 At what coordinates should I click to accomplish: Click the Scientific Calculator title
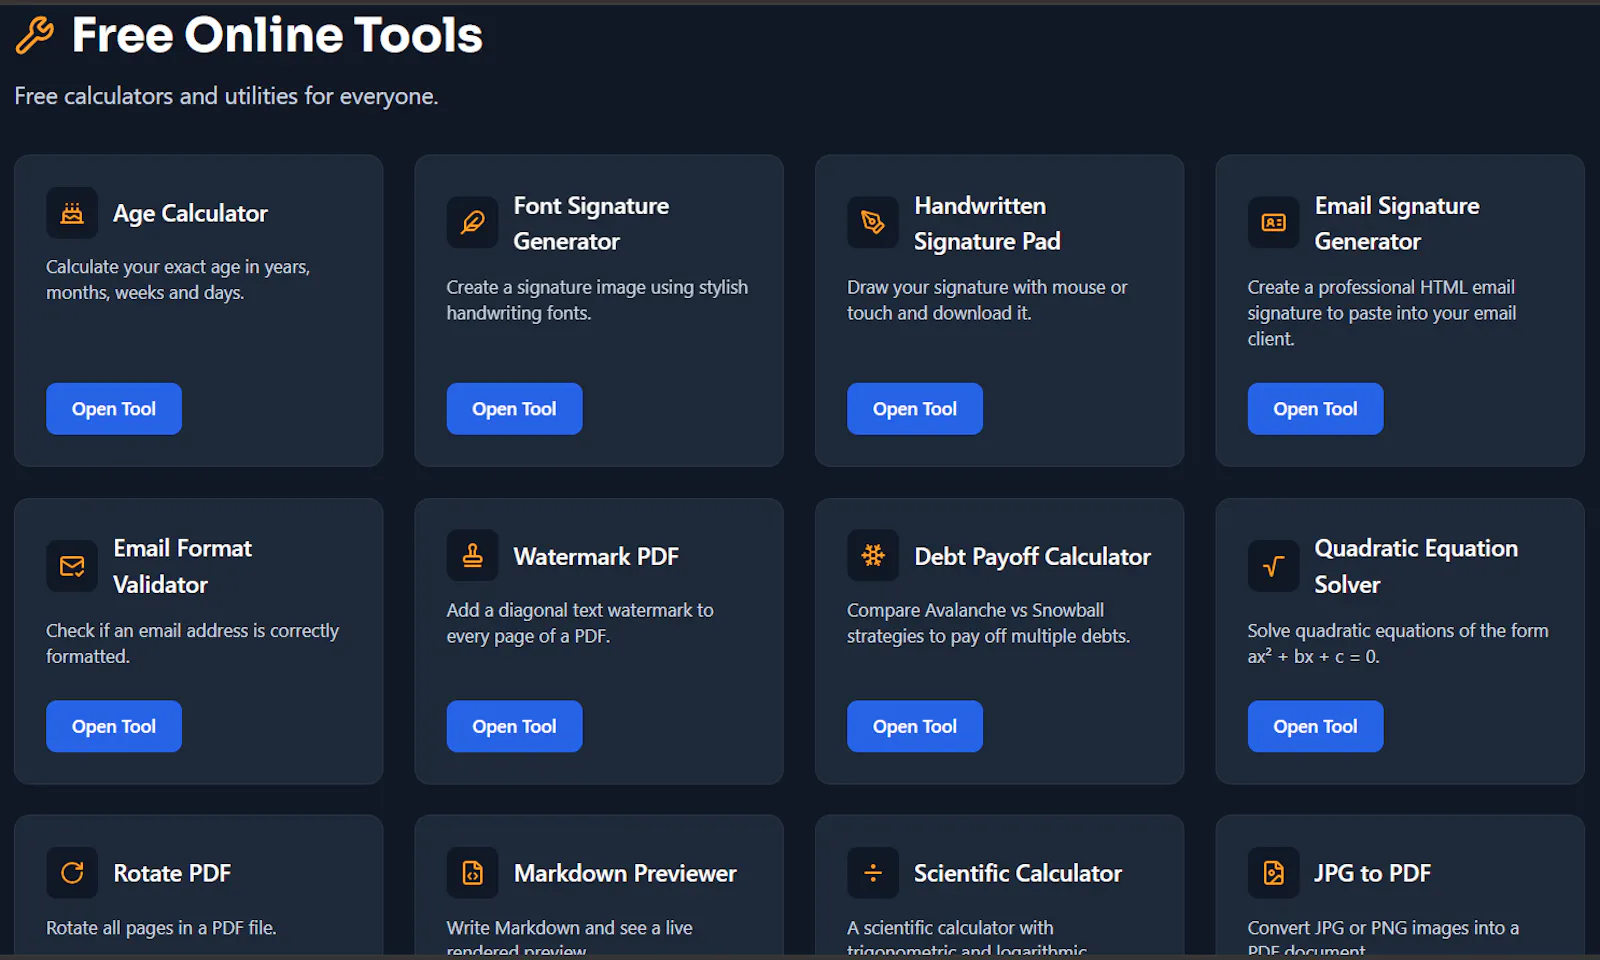coord(1018,873)
